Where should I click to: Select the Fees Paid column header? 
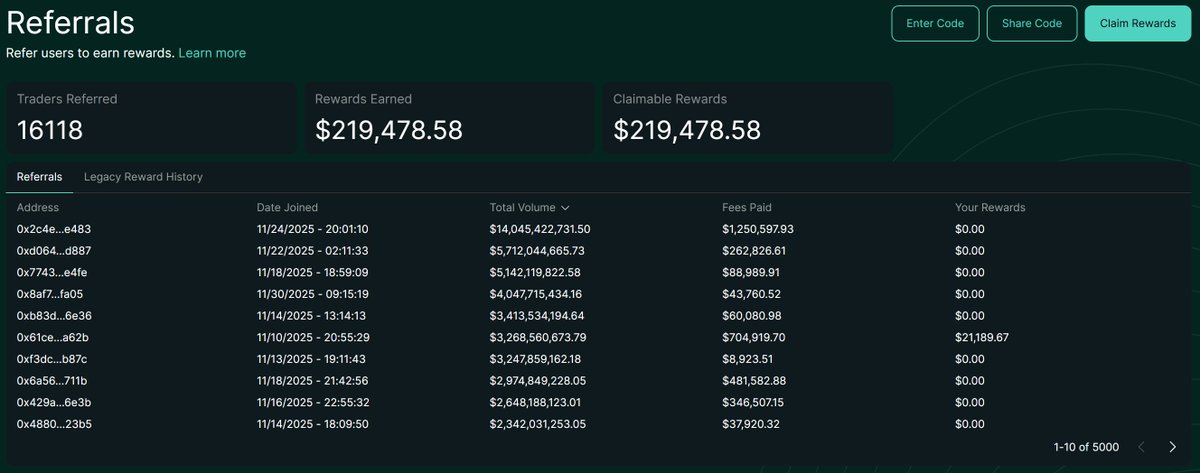click(747, 208)
